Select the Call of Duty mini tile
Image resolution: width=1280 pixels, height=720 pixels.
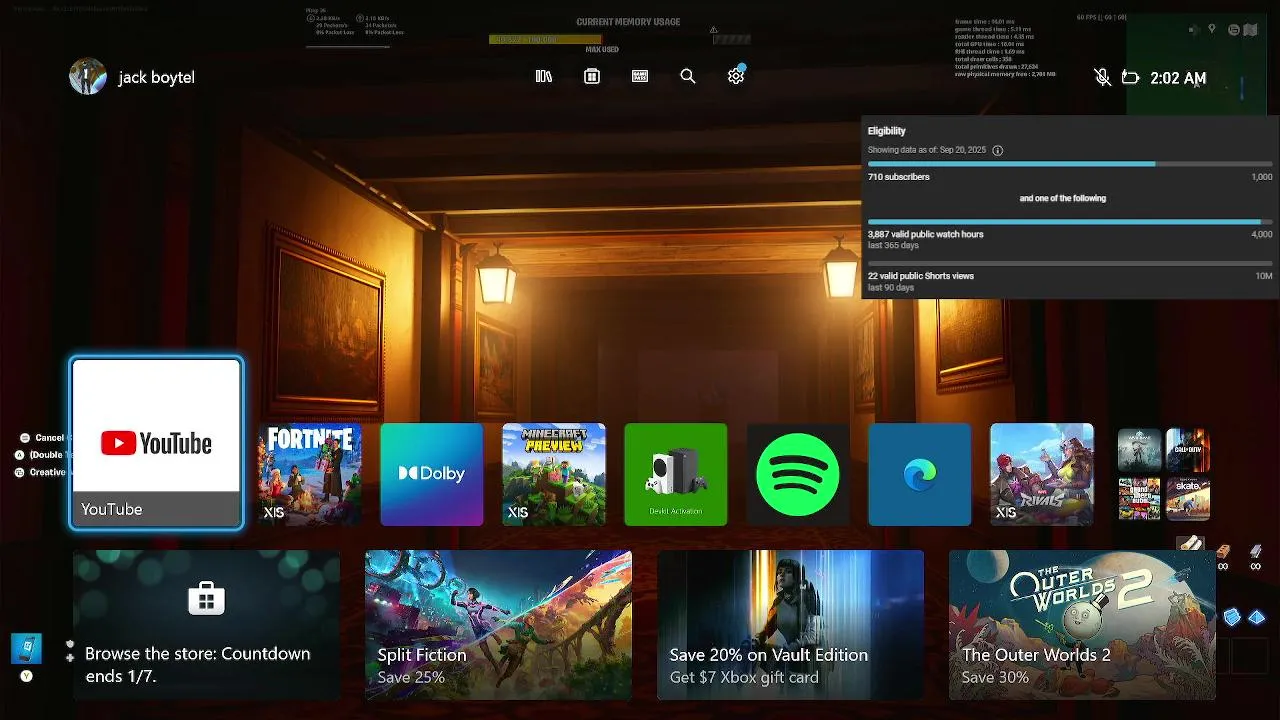[x=1188, y=450]
